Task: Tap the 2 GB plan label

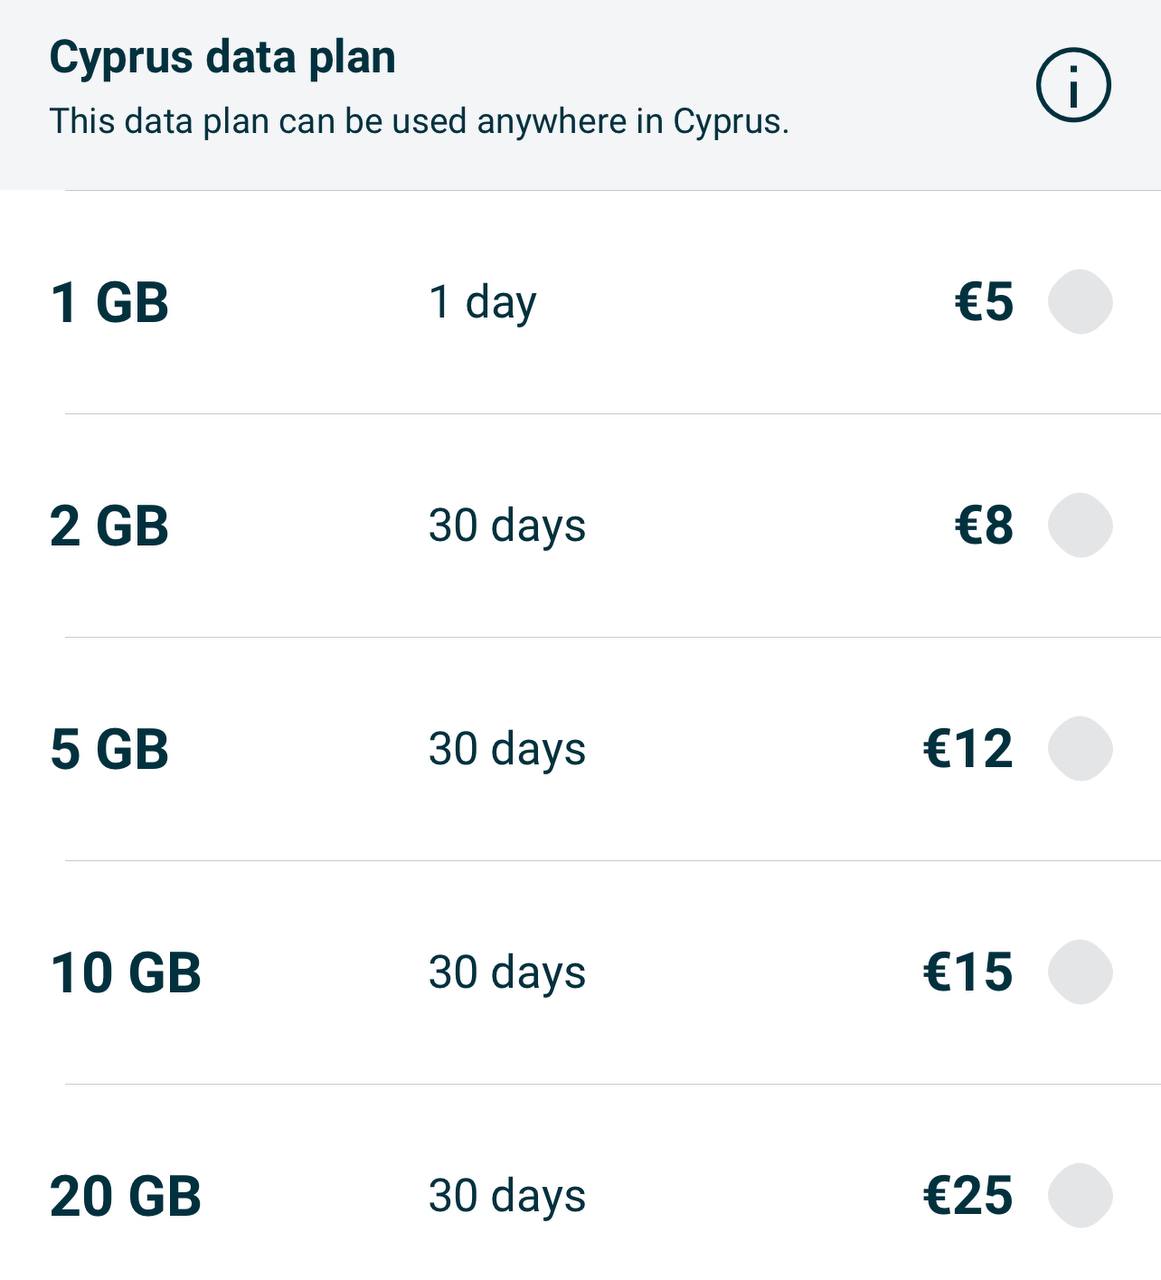Action: (x=109, y=526)
